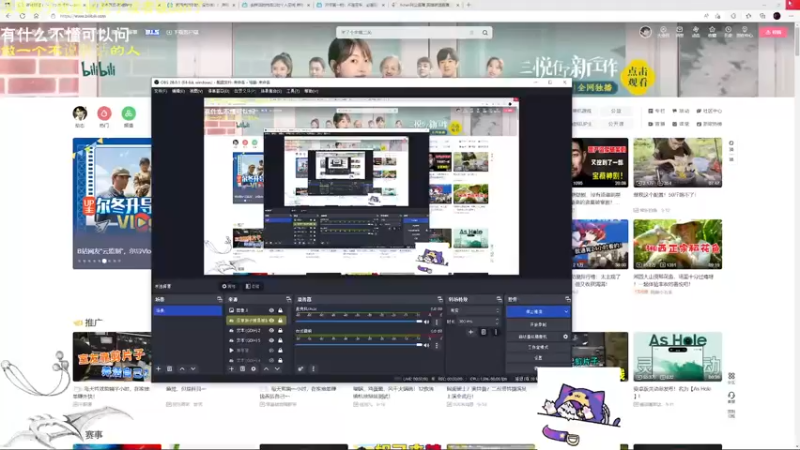This screenshot has width=800, height=450.
Task: Click 麦克风/Aux volume slider
Action: pos(359,322)
